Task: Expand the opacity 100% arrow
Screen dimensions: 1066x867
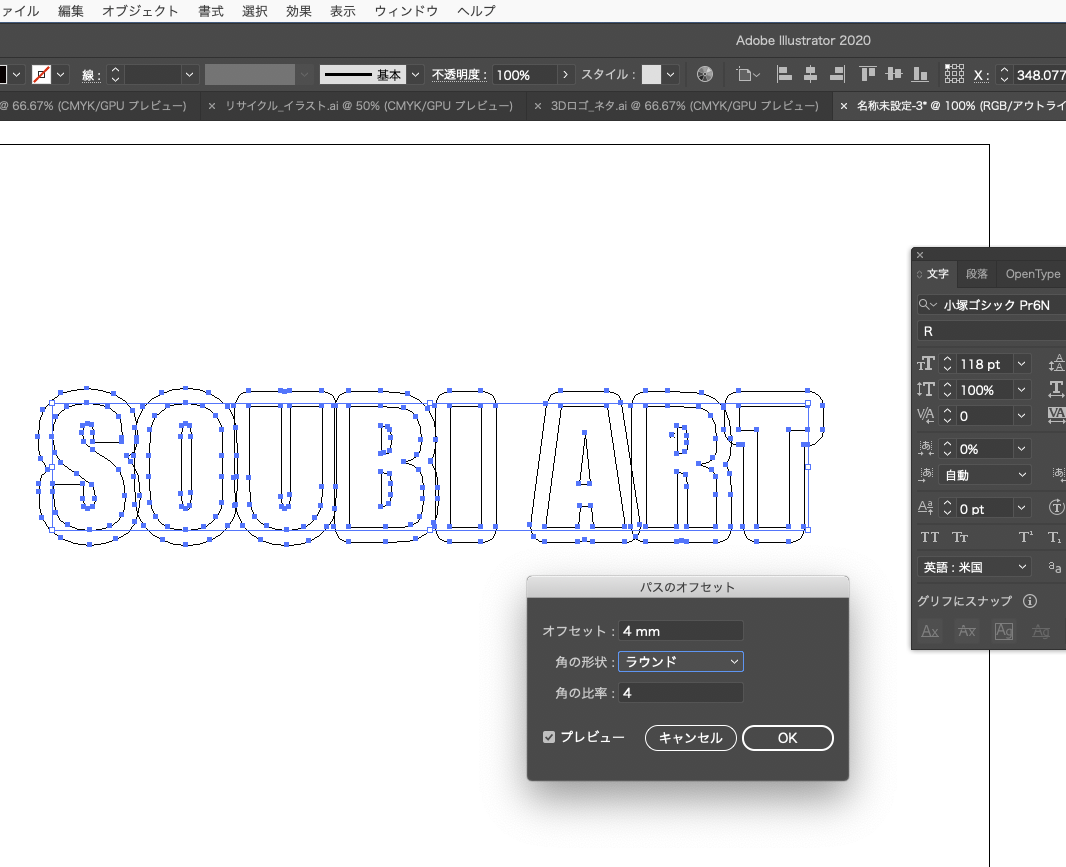Action: [x=565, y=75]
